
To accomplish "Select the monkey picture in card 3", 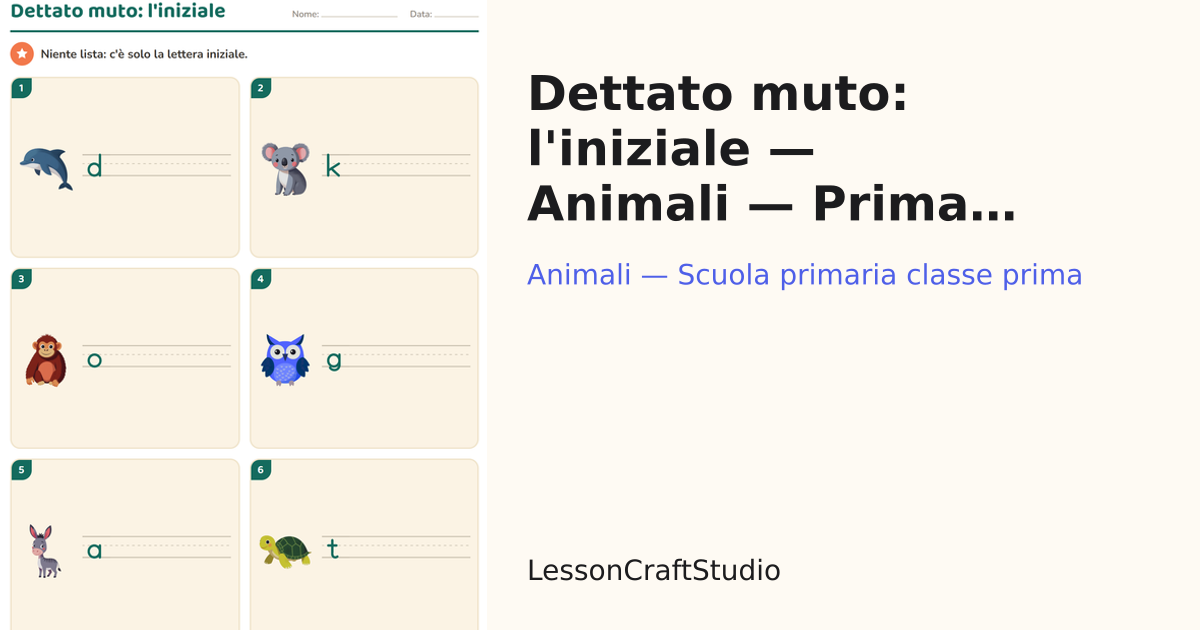I will pyautogui.click(x=45, y=359).
